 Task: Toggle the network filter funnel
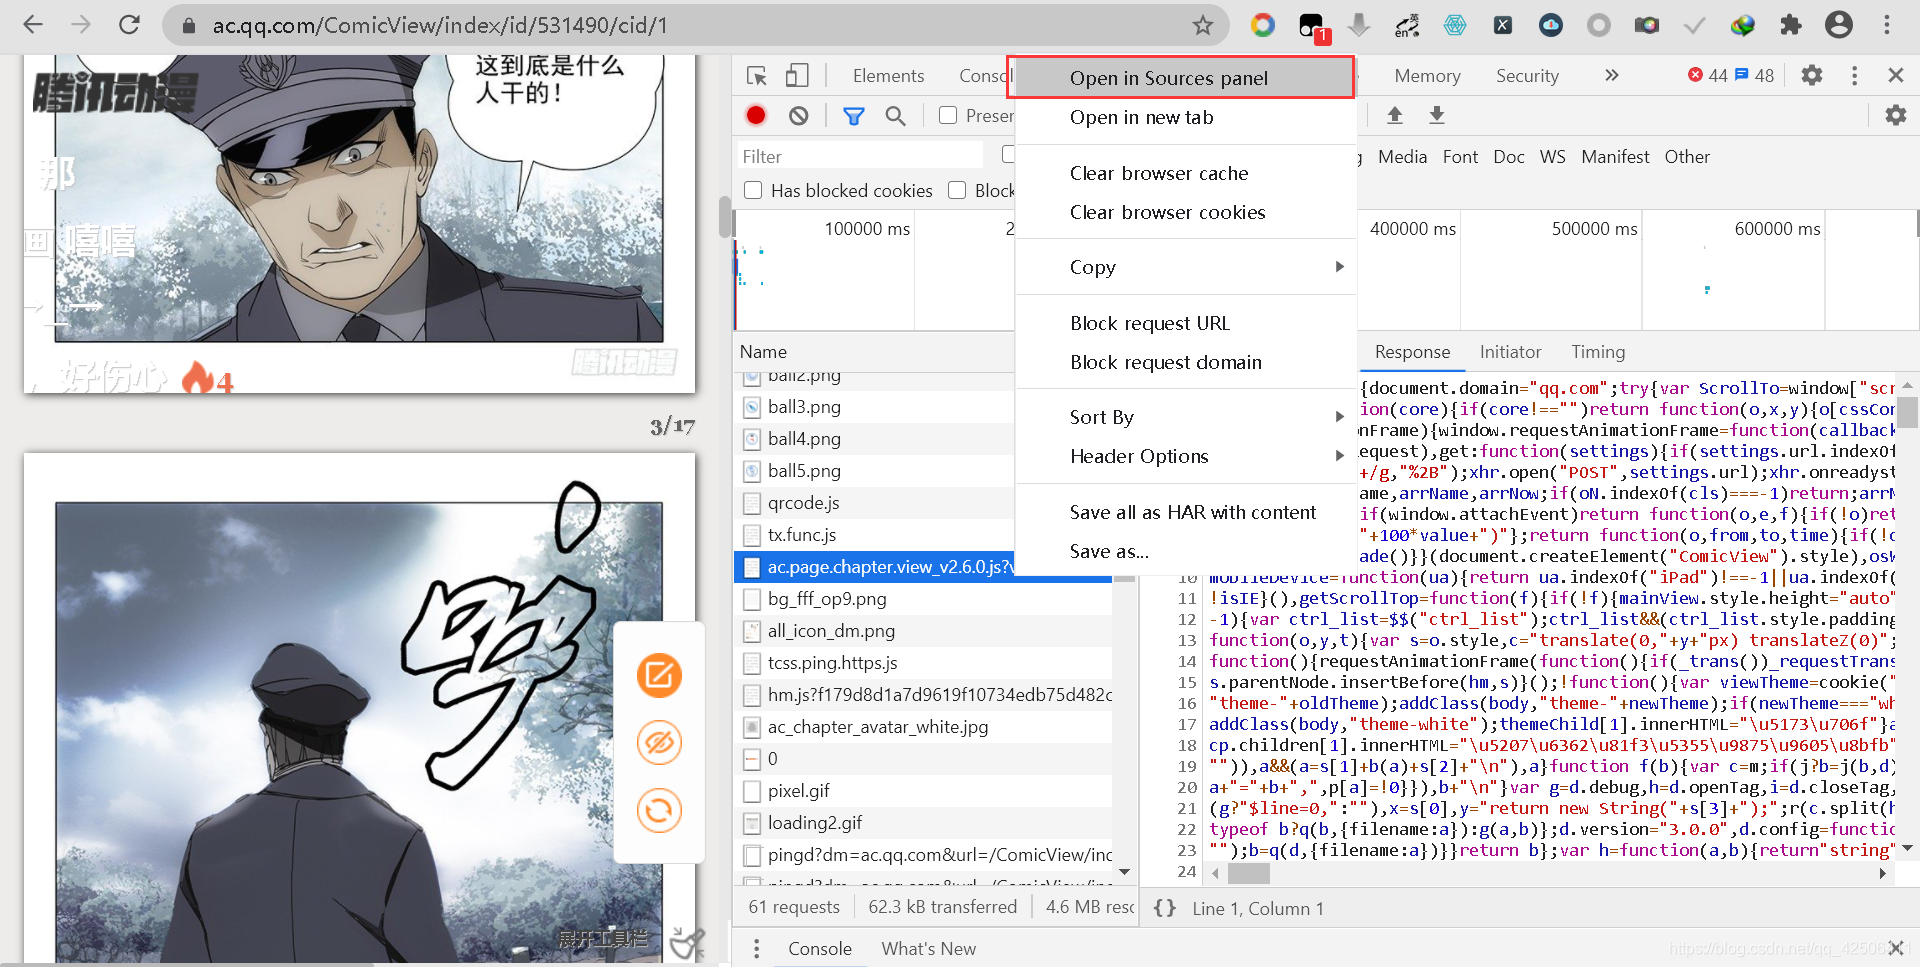854,116
